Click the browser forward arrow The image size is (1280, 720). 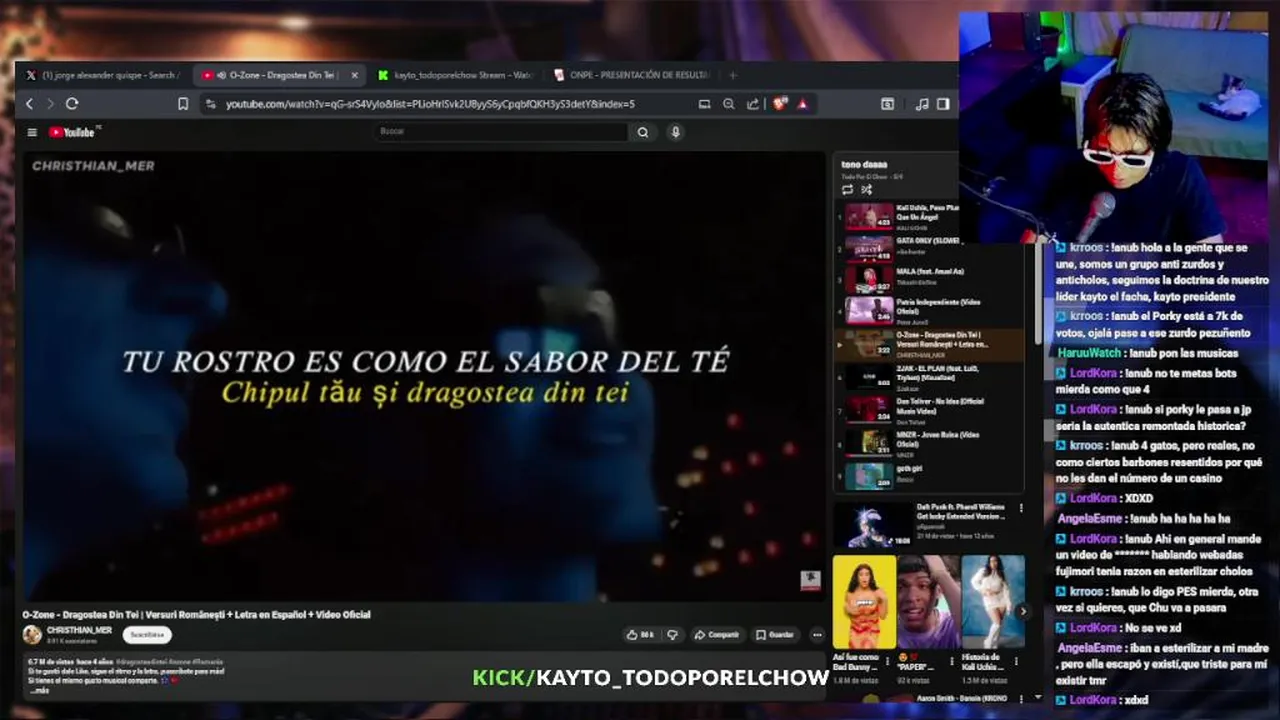(50, 104)
